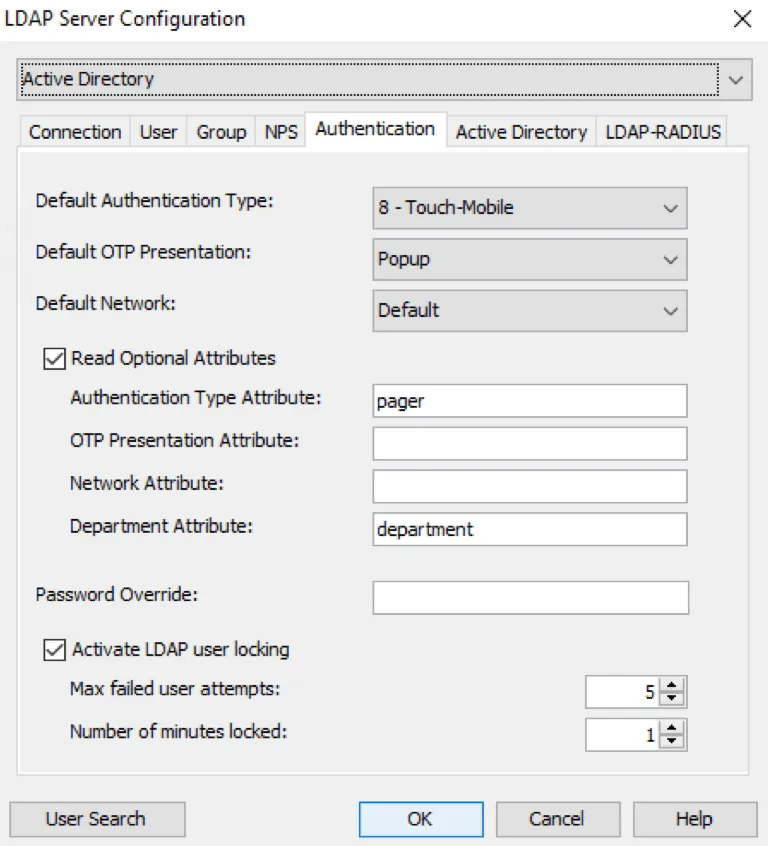The image size is (768, 846).
Task: Click the User Search button
Action: pos(96,819)
